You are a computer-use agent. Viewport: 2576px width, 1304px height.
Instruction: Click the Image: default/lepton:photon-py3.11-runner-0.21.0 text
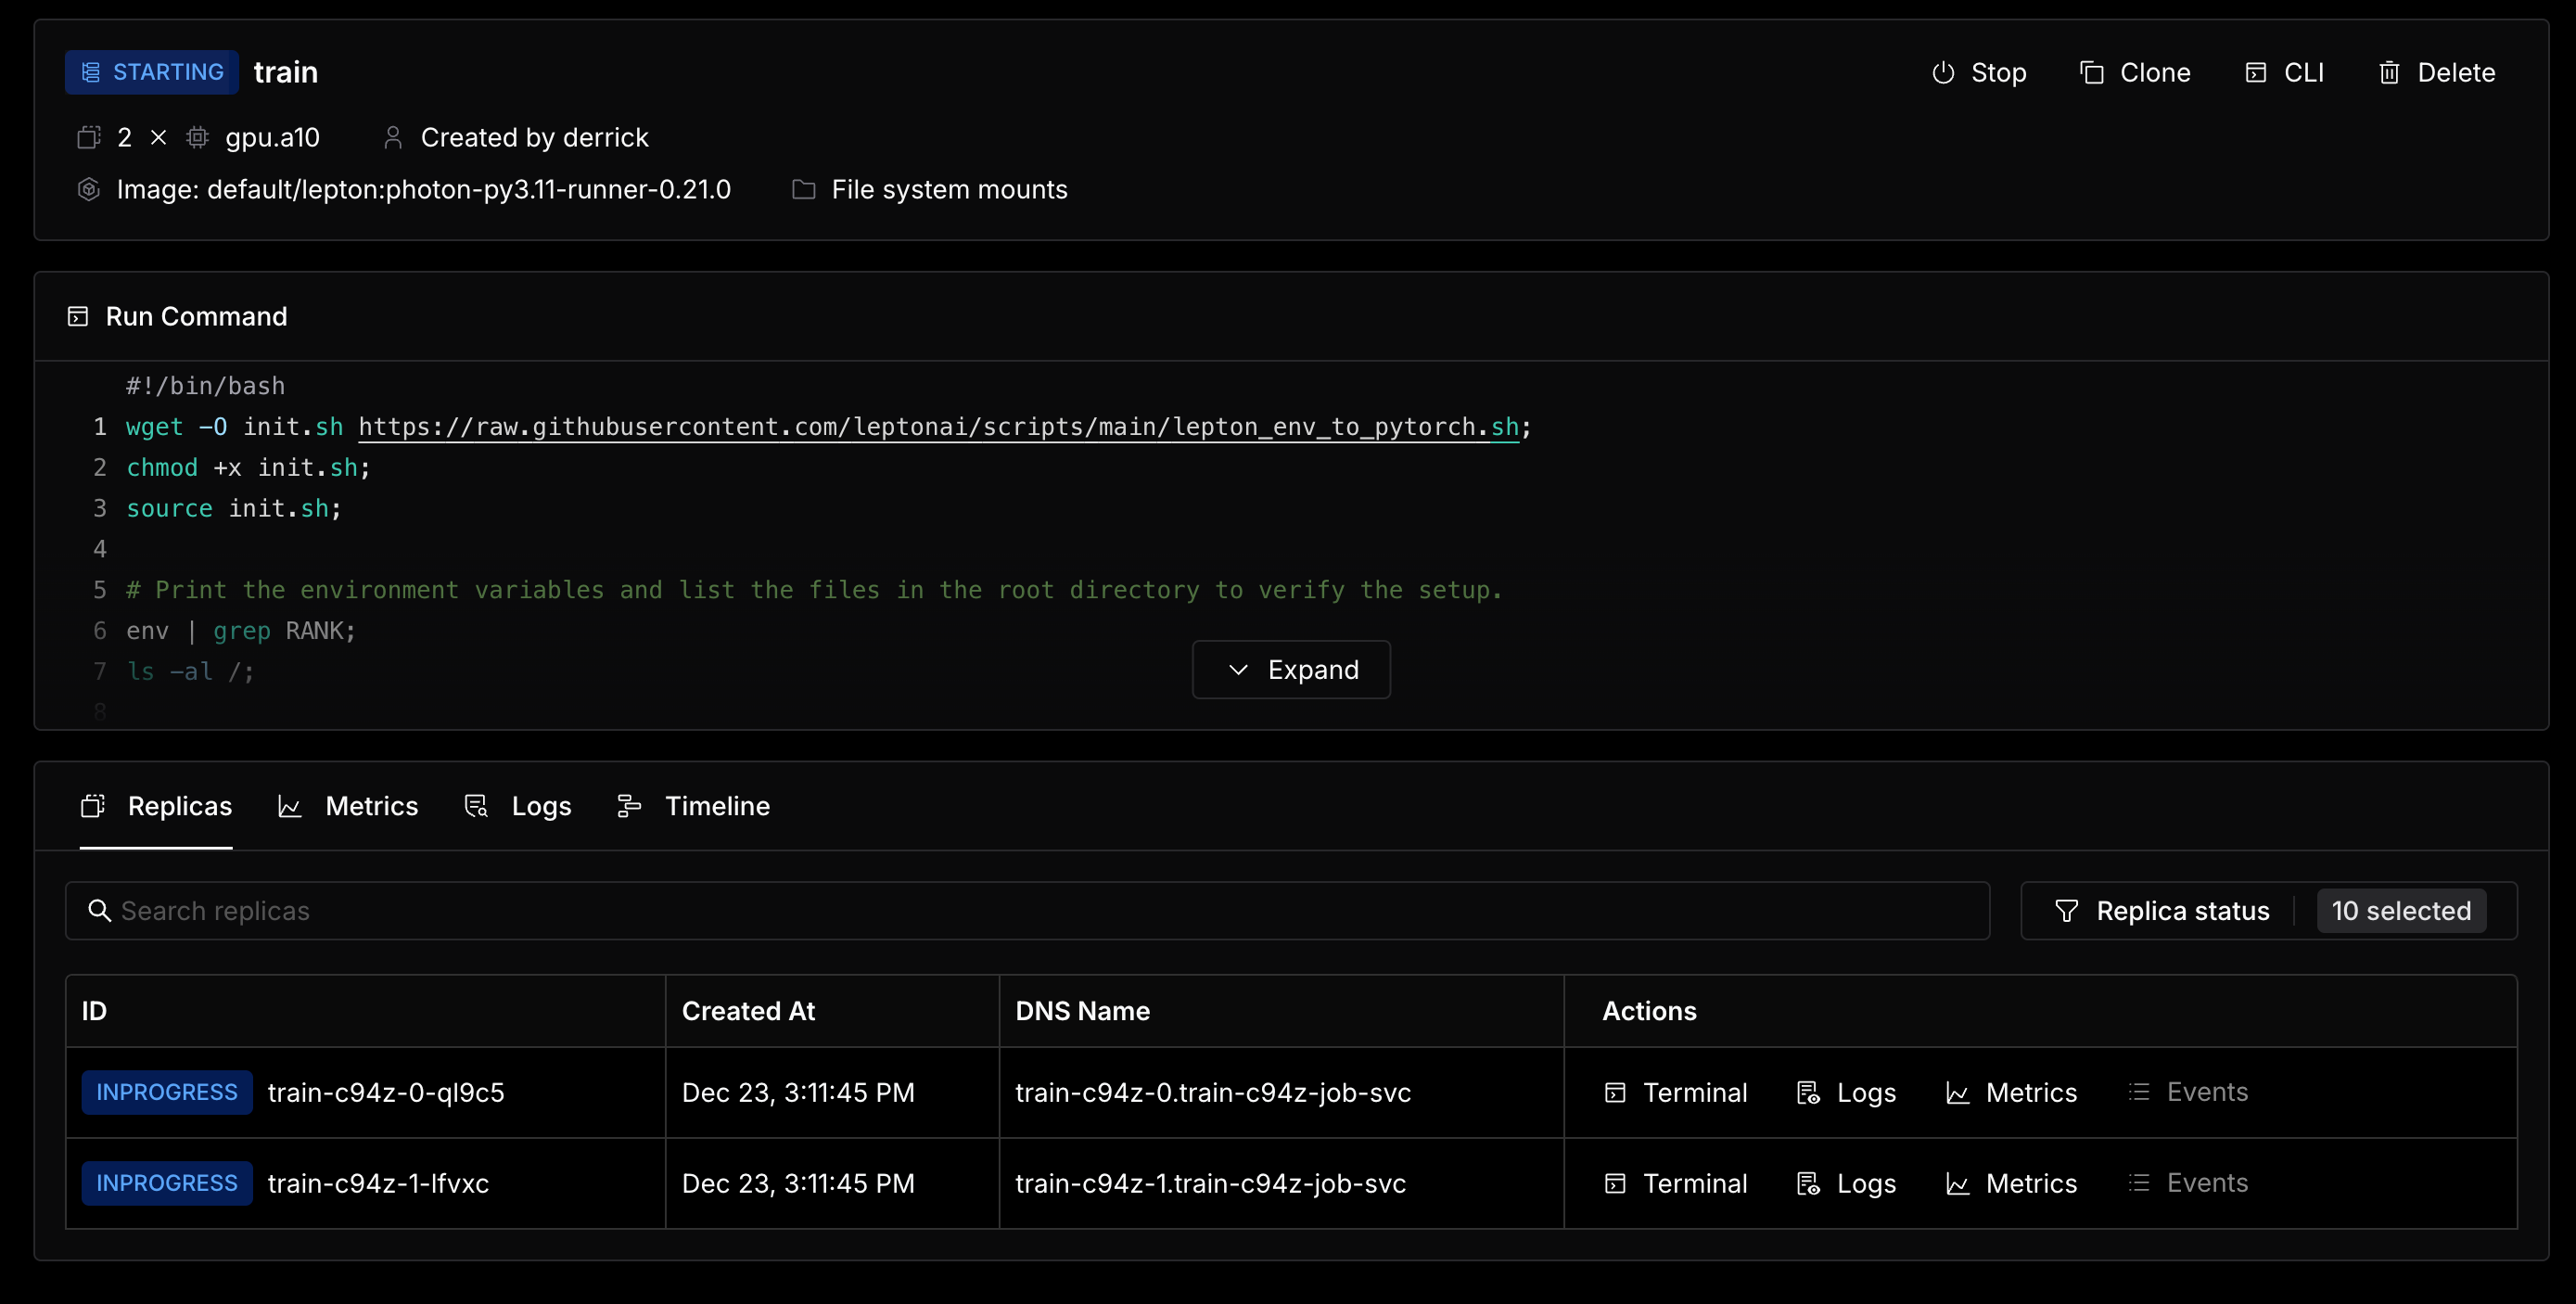point(423,189)
